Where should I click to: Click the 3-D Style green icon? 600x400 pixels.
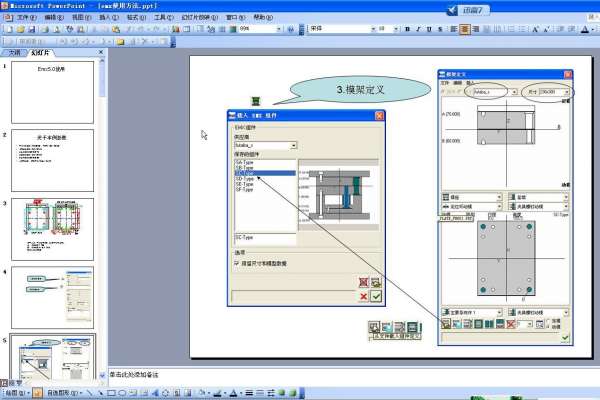pos(293,393)
